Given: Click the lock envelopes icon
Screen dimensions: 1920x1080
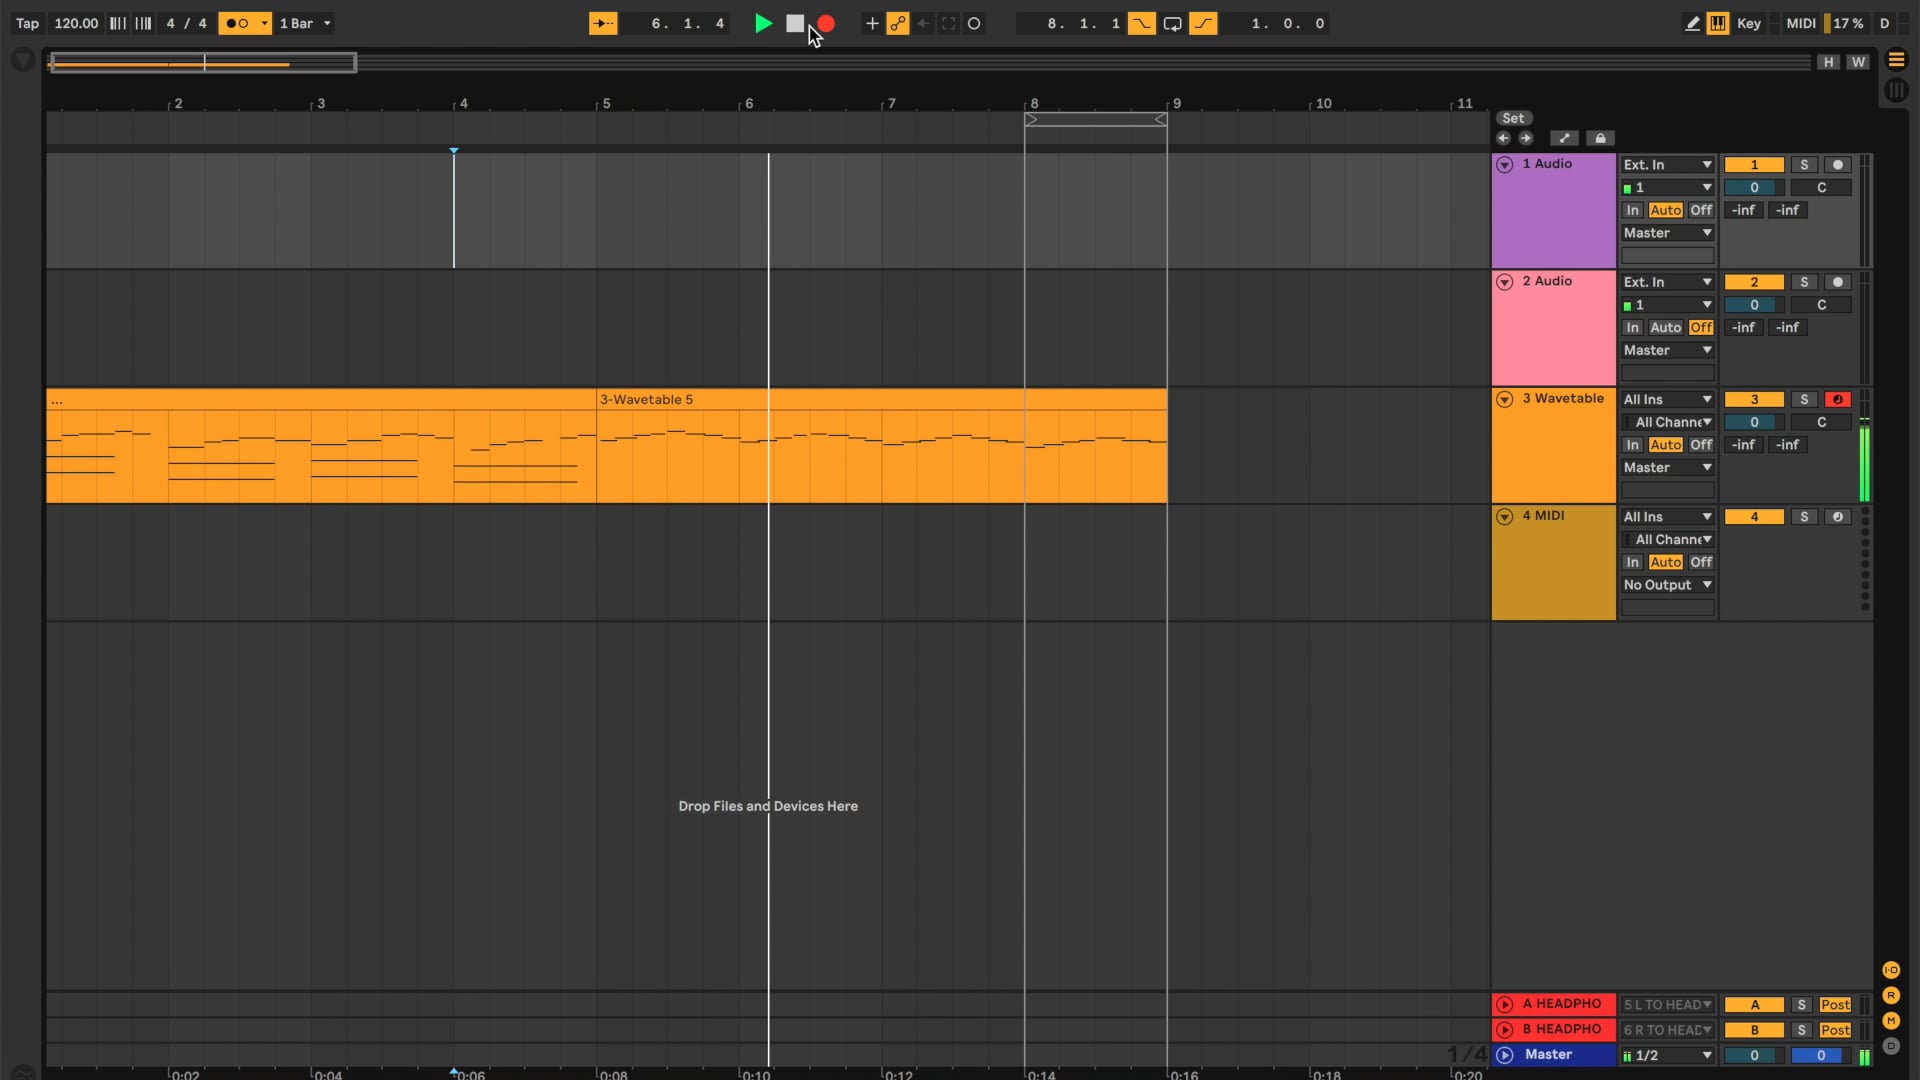Looking at the screenshot, I should click(1600, 138).
